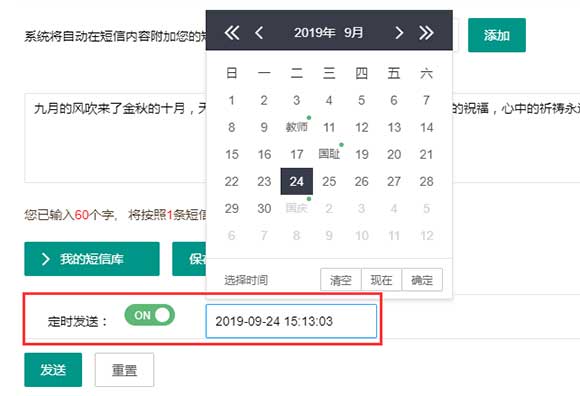Image resolution: width=580 pixels, height=396 pixels.
Task: Click the green 发送 send button
Action: 53,370
